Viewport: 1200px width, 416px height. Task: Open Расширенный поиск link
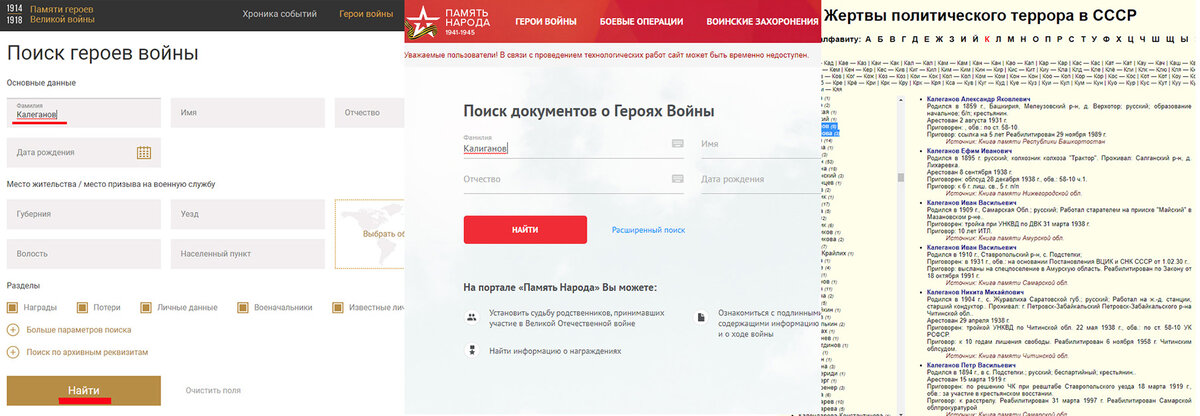[648, 230]
